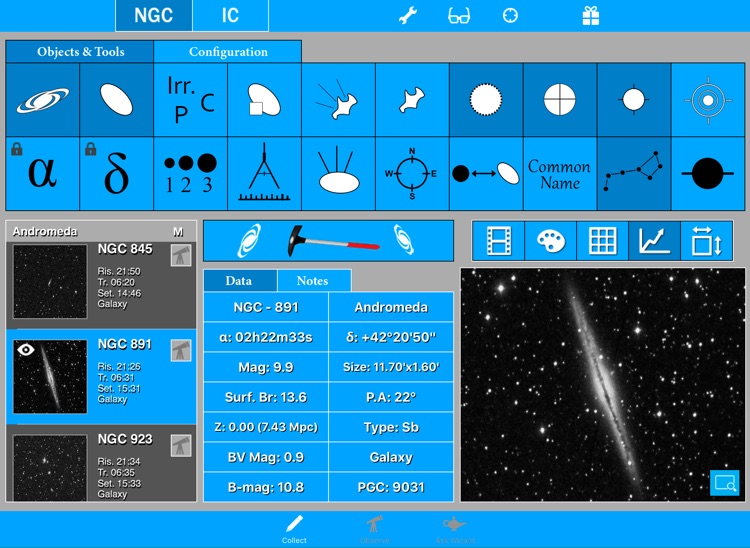Select the NGC 845 list entry
This screenshot has width=750, height=548.
(101, 285)
